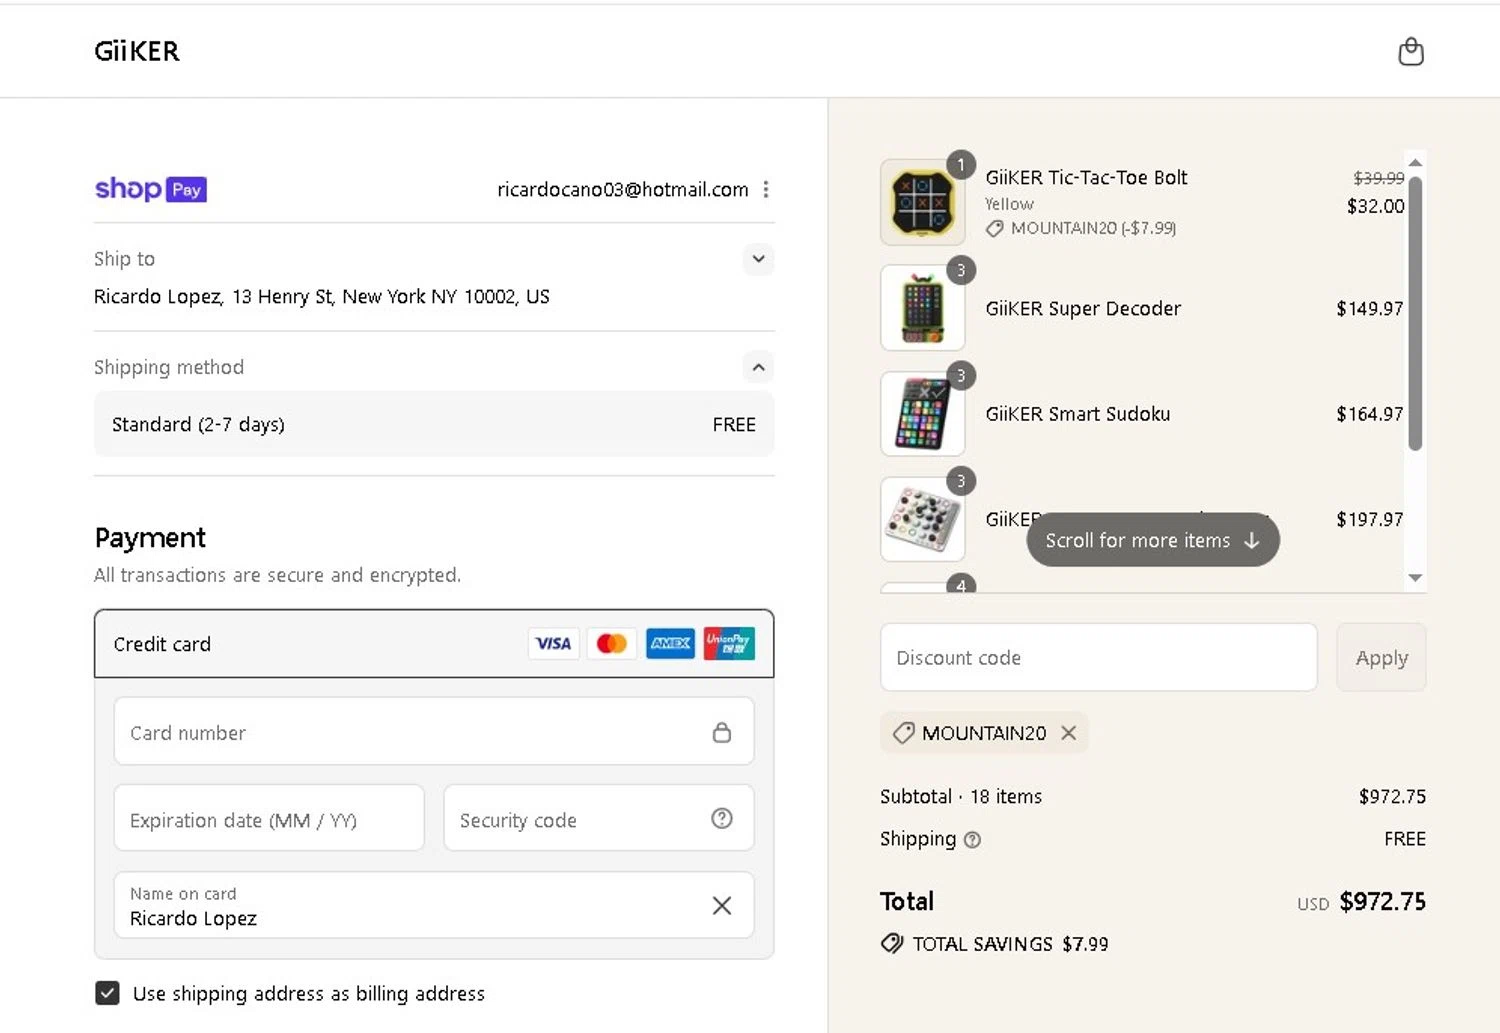Click the quantity badge on Super Decoder
This screenshot has height=1033, width=1500.
961,270
